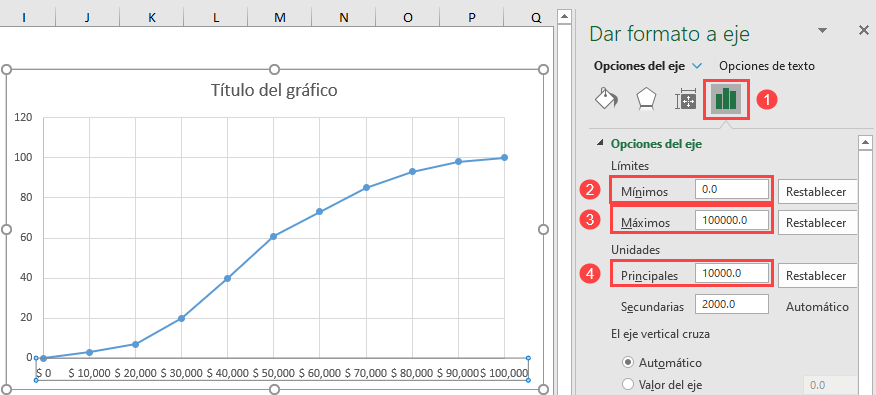Collapse the Opciones del eje section
This screenshot has height=395, width=876.
pyautogui.click(x=600, y=144)
